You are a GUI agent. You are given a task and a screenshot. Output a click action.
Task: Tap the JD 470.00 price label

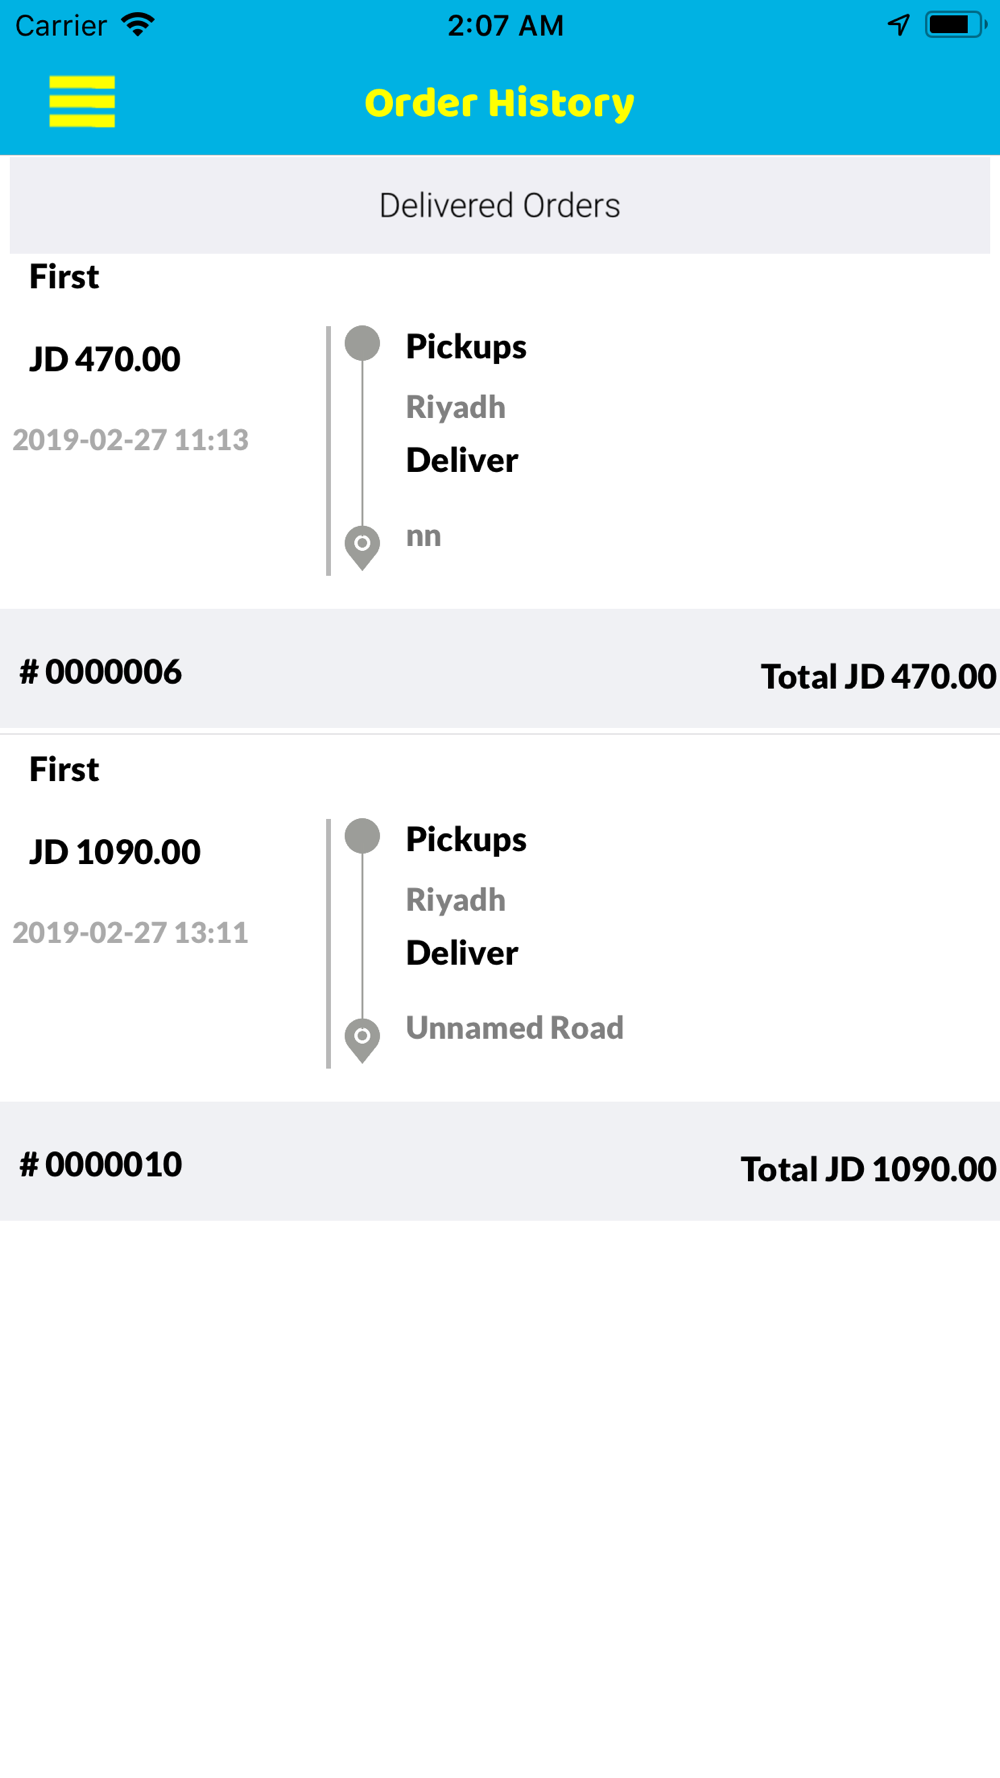click(x=105, y=359)
